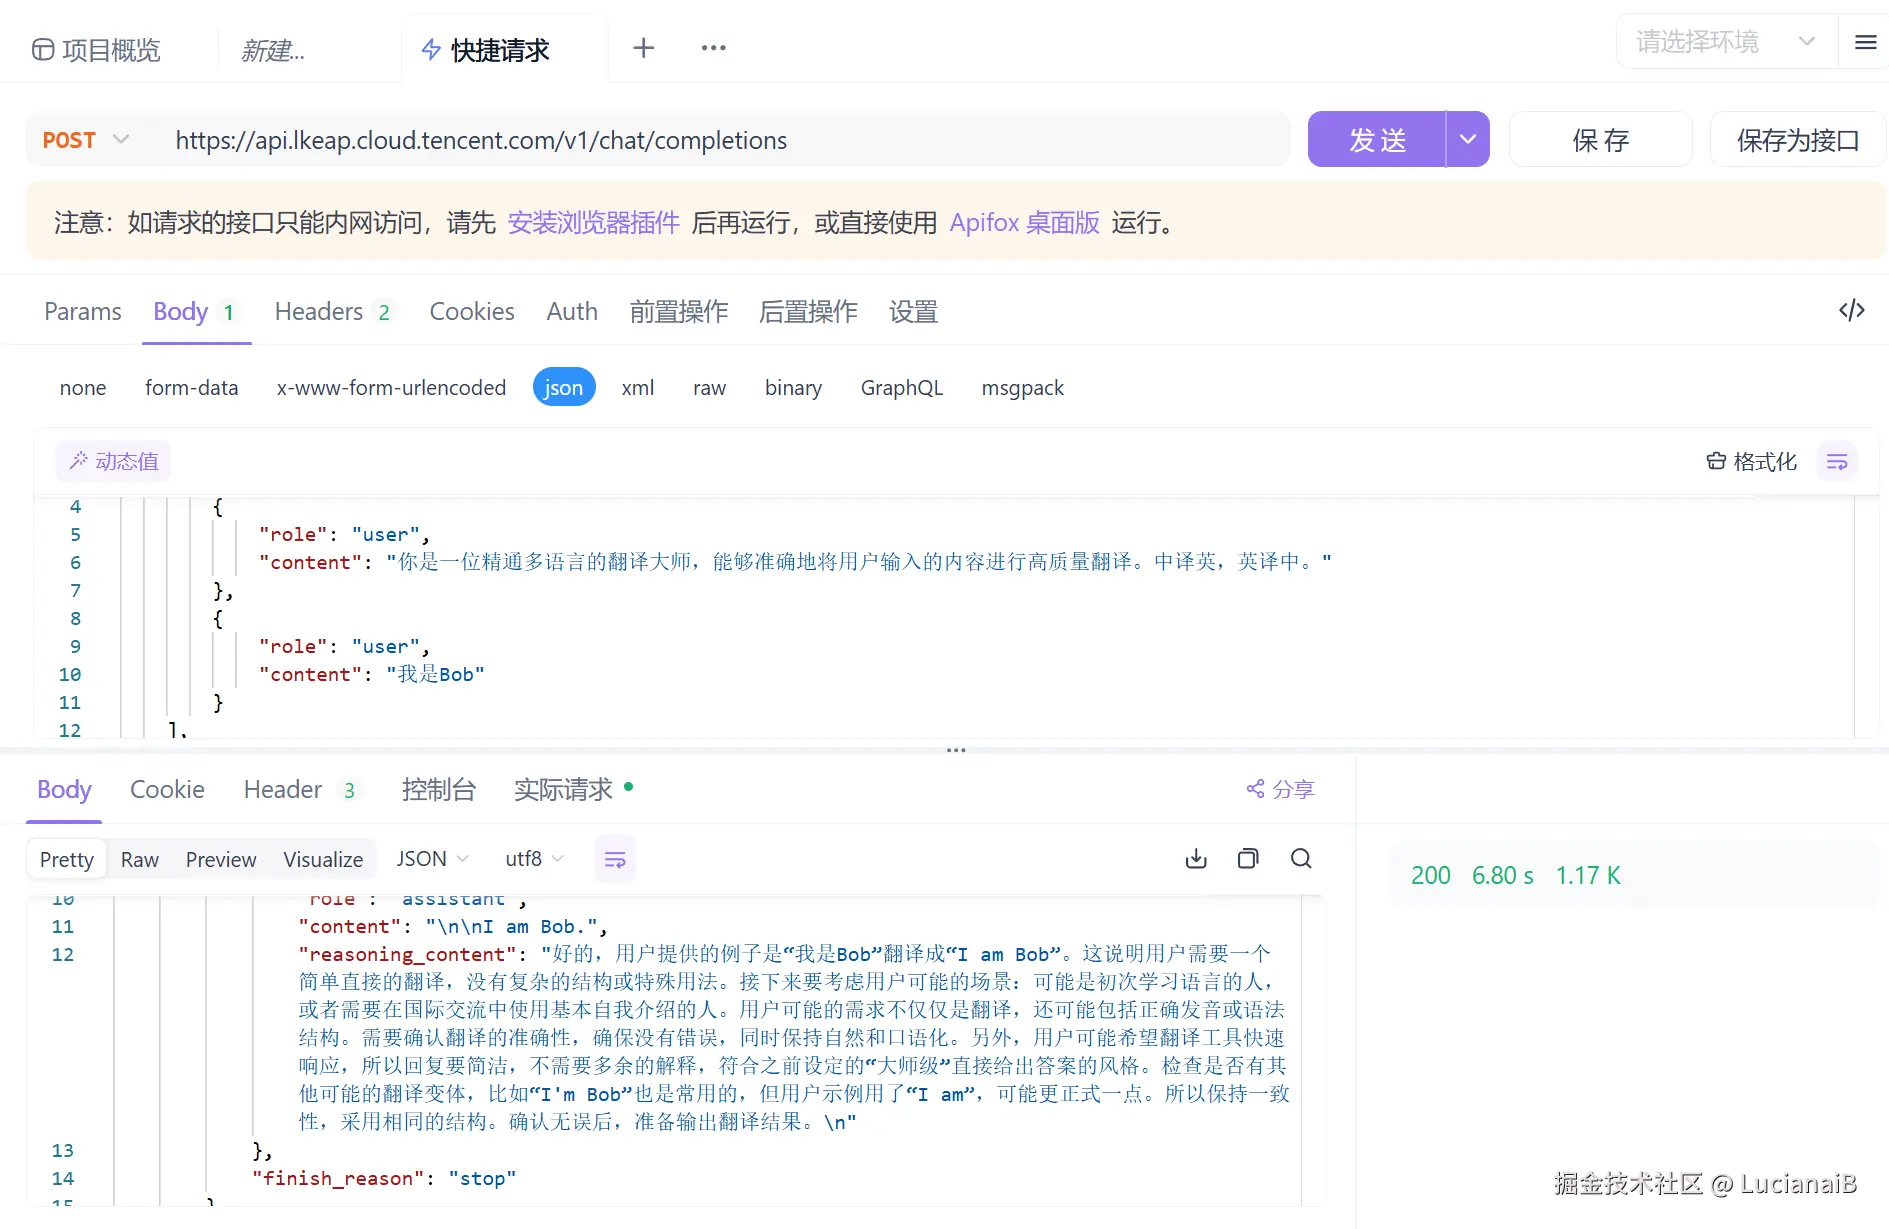This screenshot has width=1889, height=1229.
Task: Switch response view to Pretty
Action: click(67, 860)
